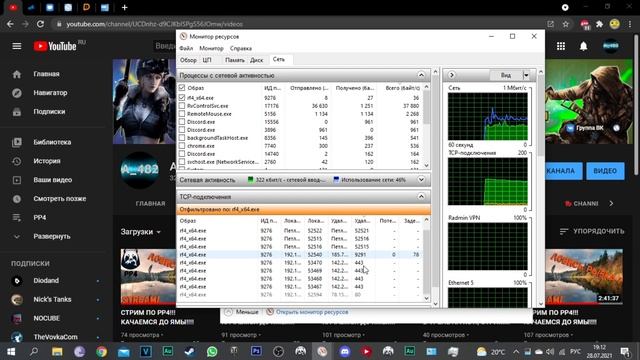Check Discord.exe checkbox with ID 3896

(182, 130)
